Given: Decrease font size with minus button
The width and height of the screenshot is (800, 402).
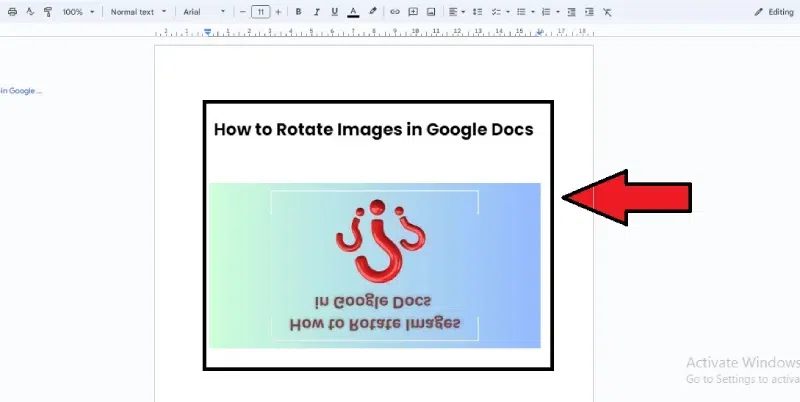Looking at the screenshot, I should click(242, 12).
